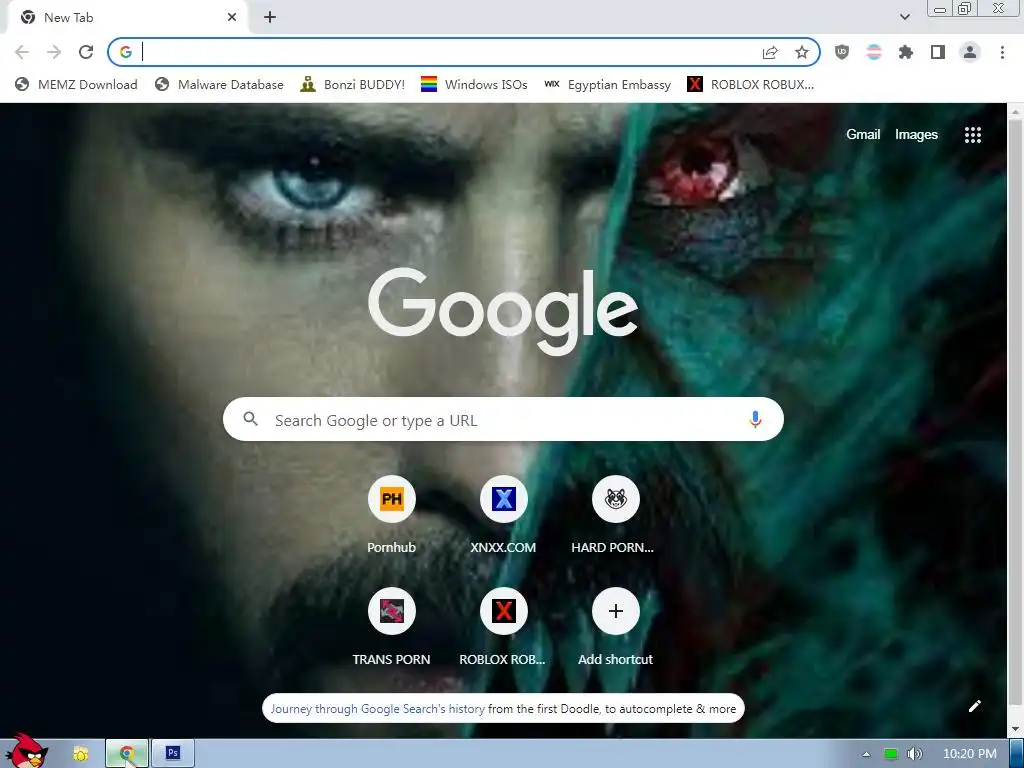This screenshot has width=1024, height=768.
Task: Open the ROBLOX ROB... shortcut tile
Action: [503, 627]
